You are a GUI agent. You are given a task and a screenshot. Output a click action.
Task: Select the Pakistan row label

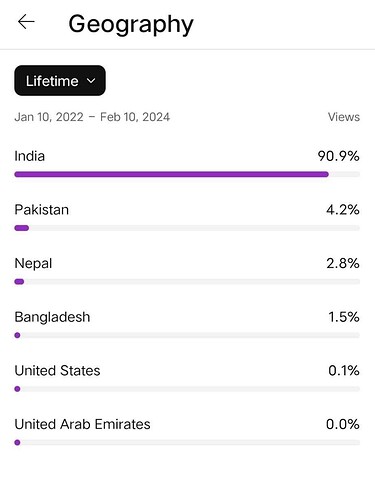(x=42, y=210)
